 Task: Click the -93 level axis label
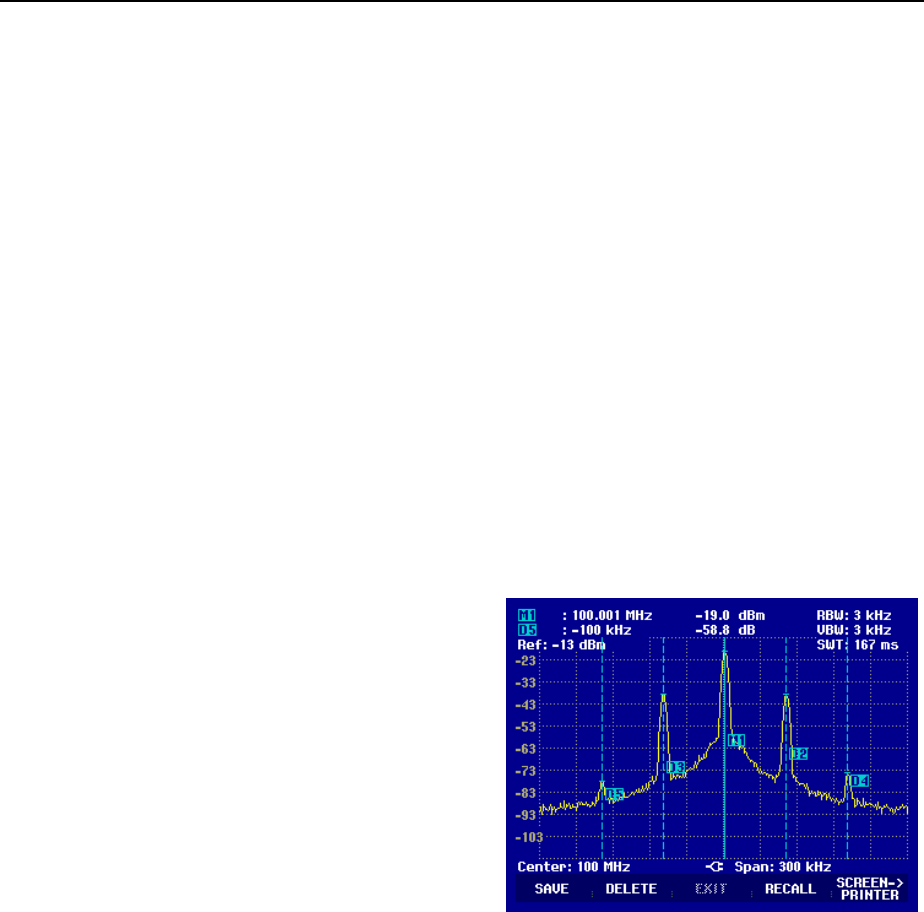coord(526,815)
